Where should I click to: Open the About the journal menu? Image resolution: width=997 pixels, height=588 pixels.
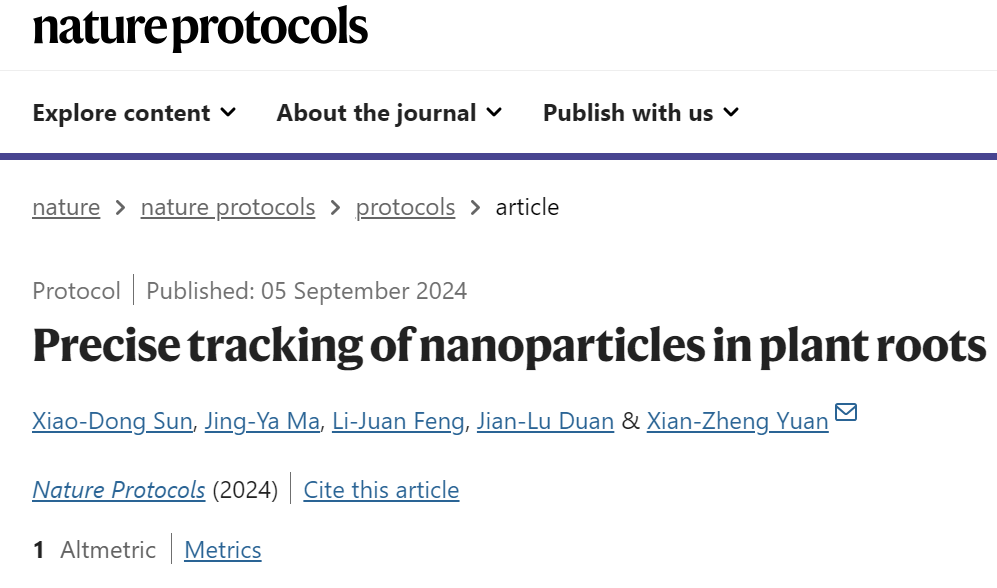[x=389, y=113]
